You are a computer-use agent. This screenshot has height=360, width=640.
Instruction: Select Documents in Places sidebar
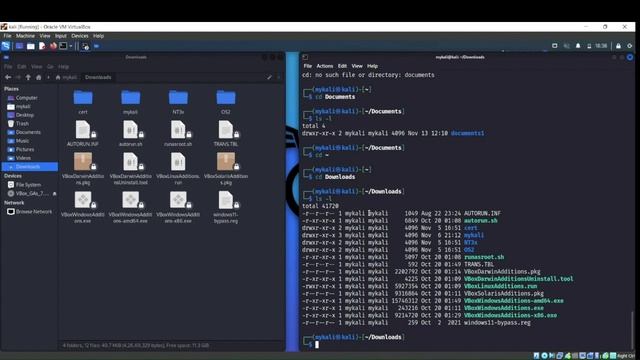click(29, 132)
